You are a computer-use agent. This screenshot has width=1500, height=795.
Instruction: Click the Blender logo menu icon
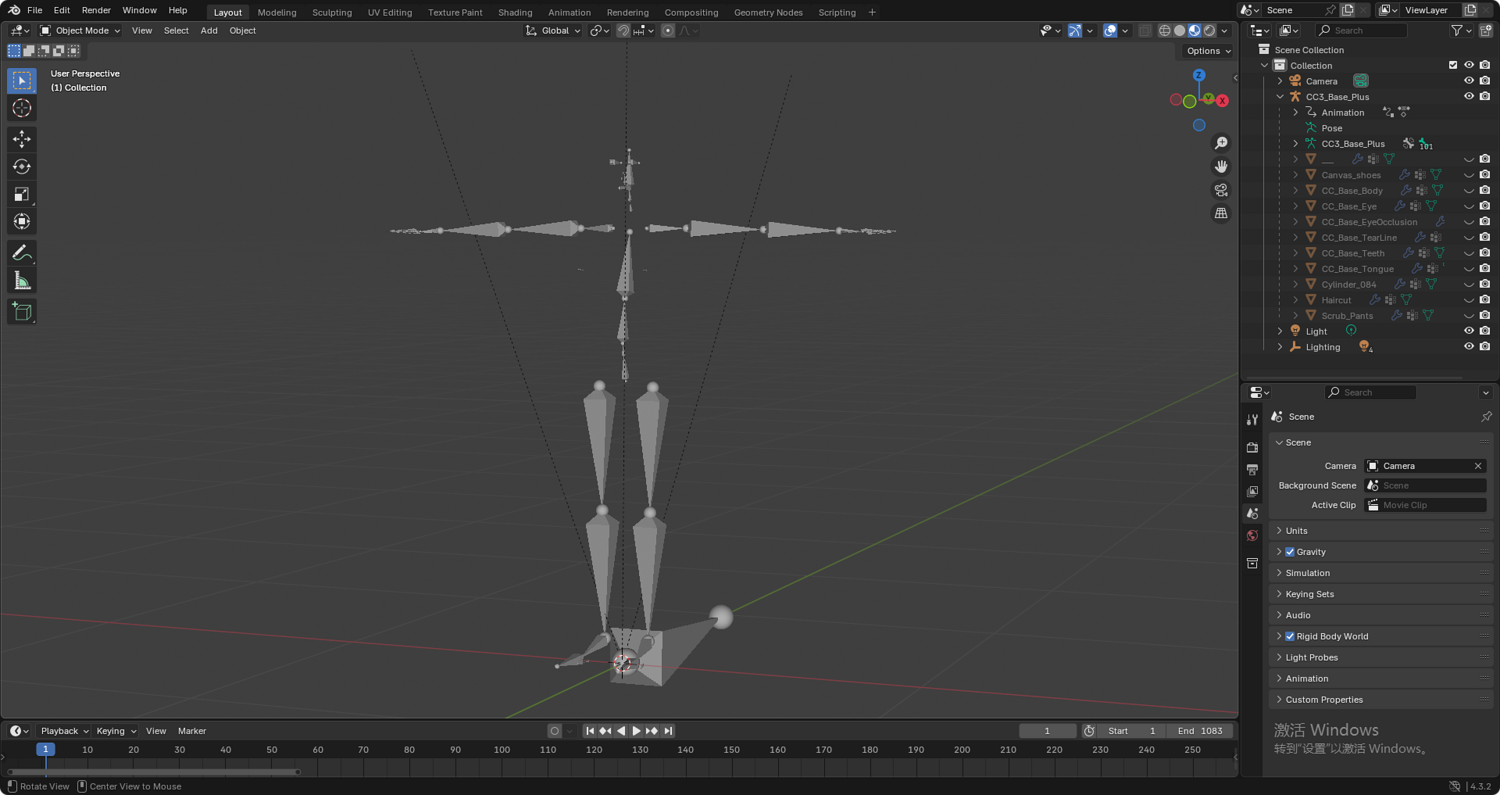click(x=14, y=10)
